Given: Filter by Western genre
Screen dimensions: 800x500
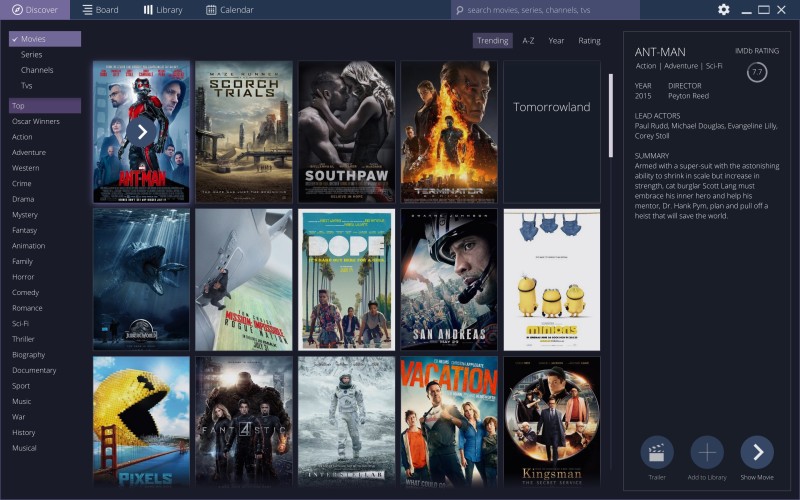Looking at the screenshot, I should point(26,168).
